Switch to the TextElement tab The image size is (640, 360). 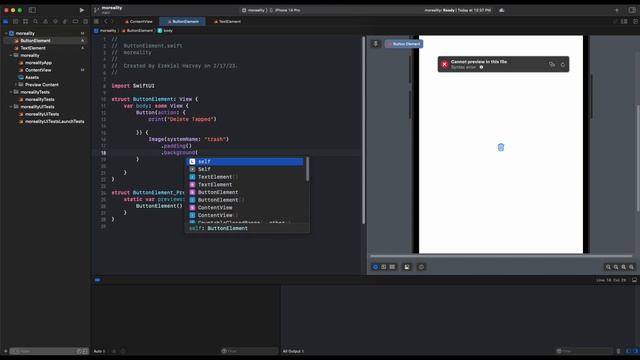227,21
